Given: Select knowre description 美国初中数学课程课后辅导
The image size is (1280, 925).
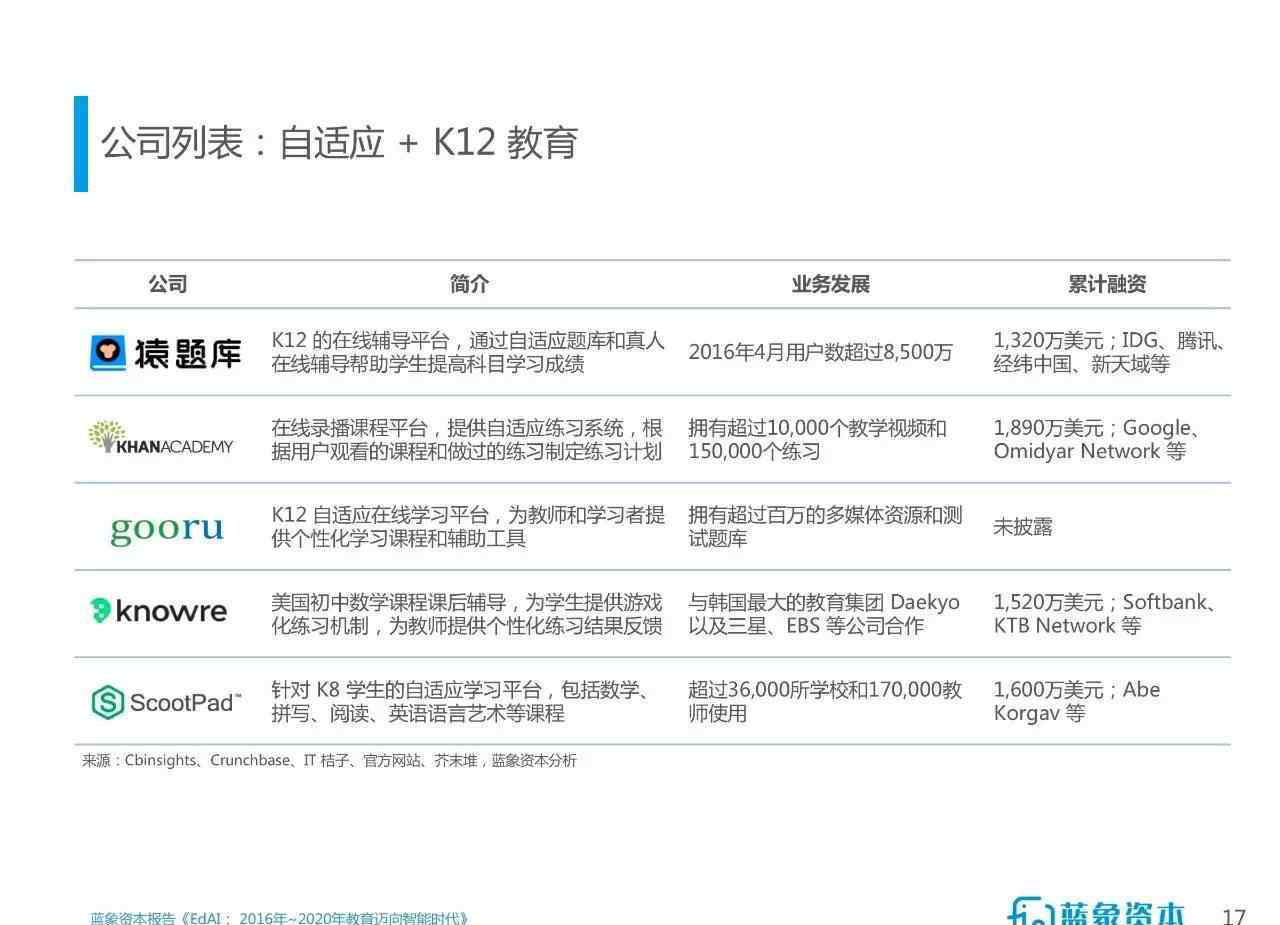Looking at the screenshot, I should tap(467, 614).
